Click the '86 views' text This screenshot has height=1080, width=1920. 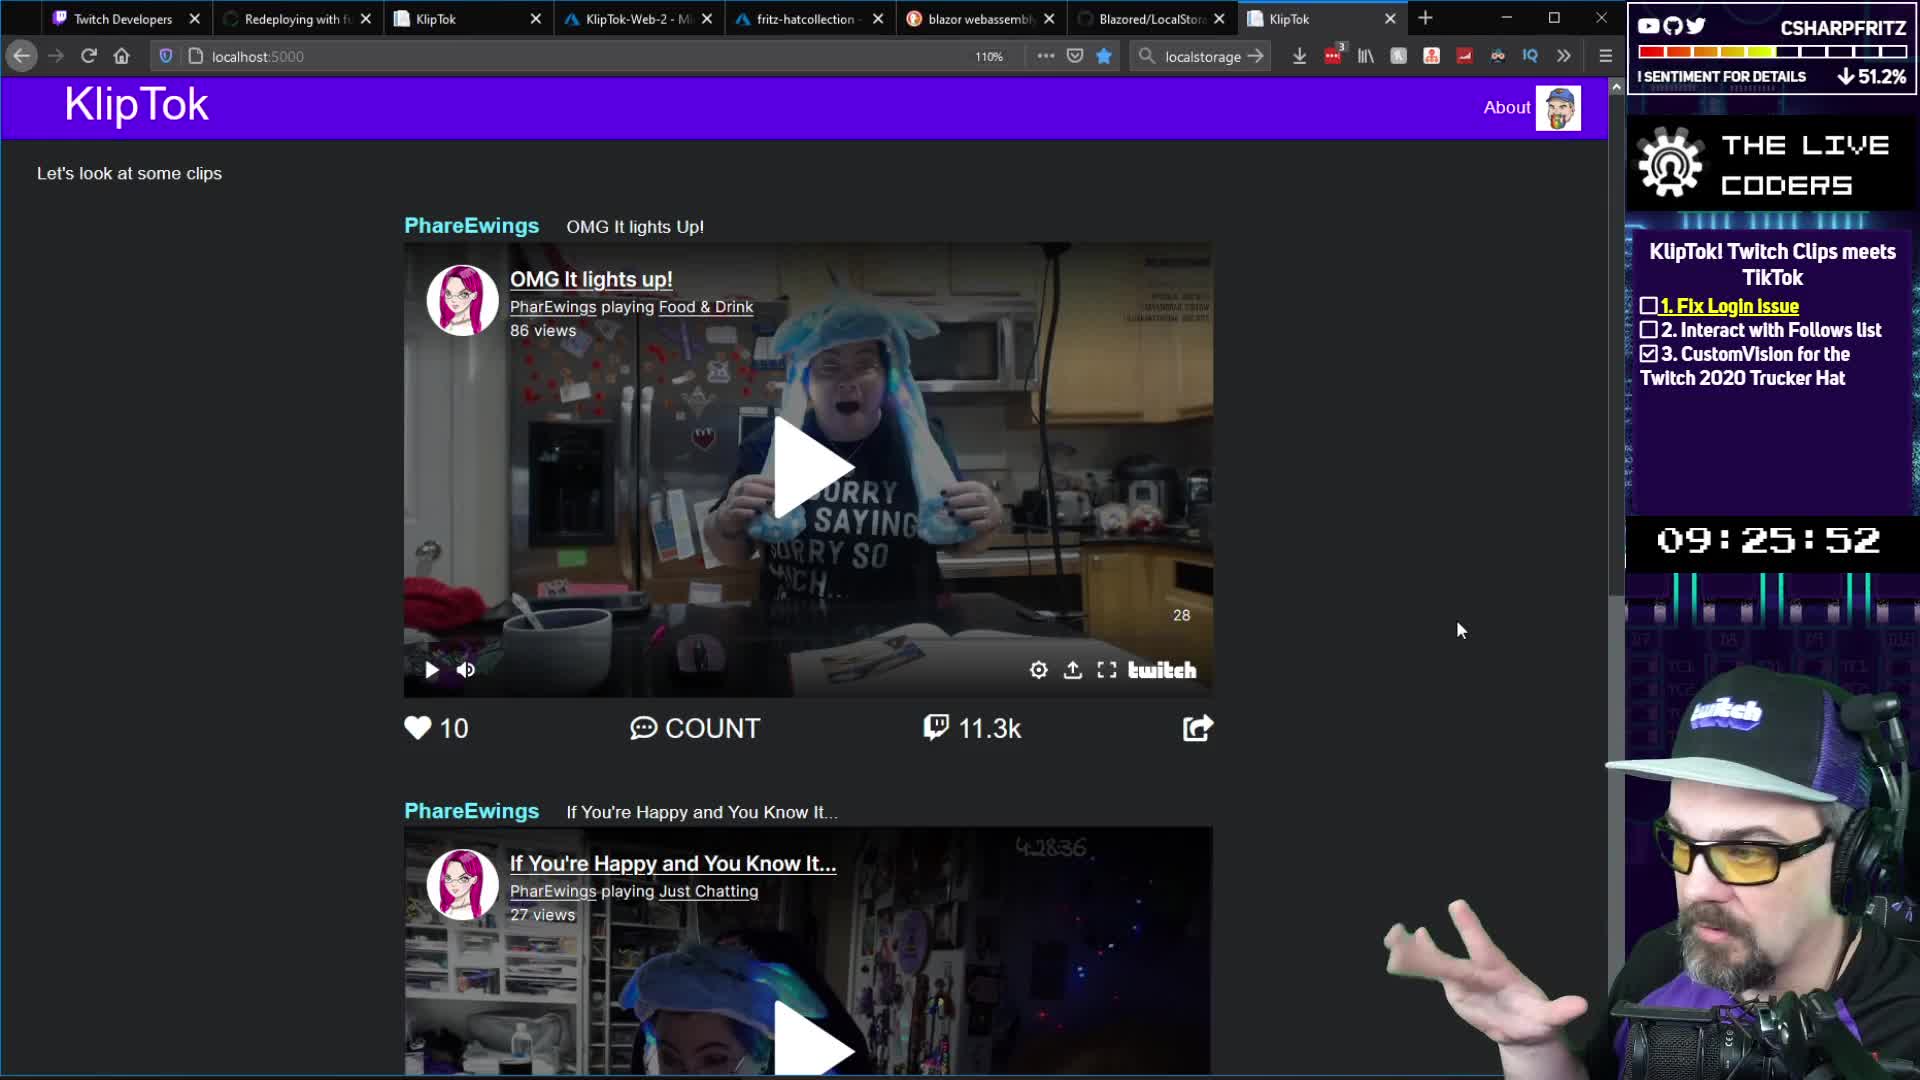click(543, 331)
